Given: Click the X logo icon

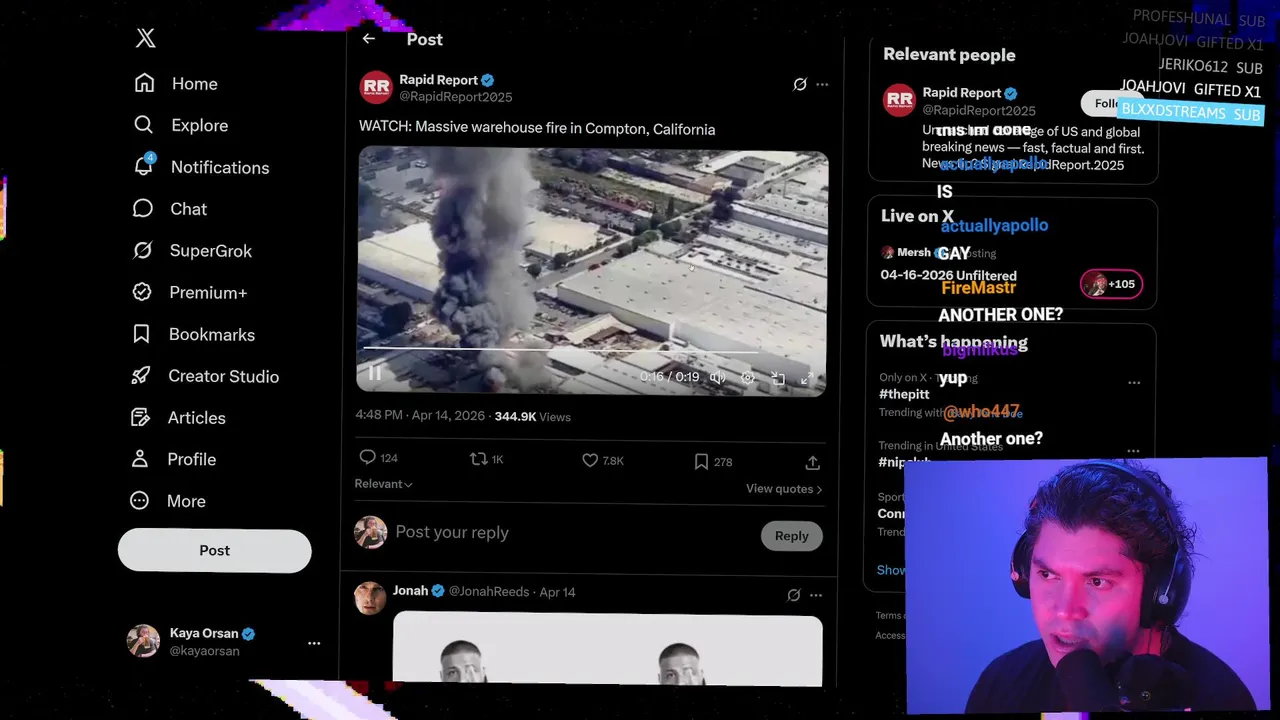Looking at the screenshot, I should [146, 38].
